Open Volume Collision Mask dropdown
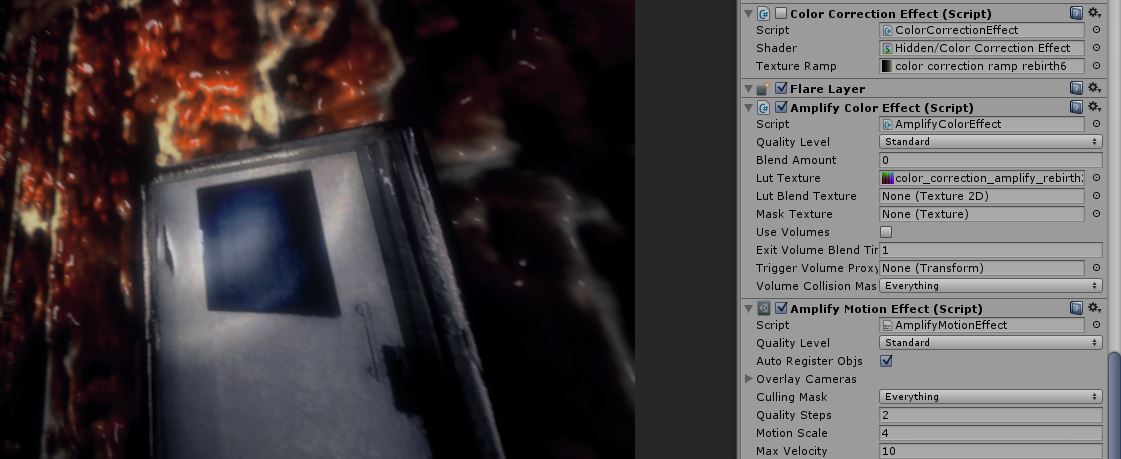 [990, 286]
